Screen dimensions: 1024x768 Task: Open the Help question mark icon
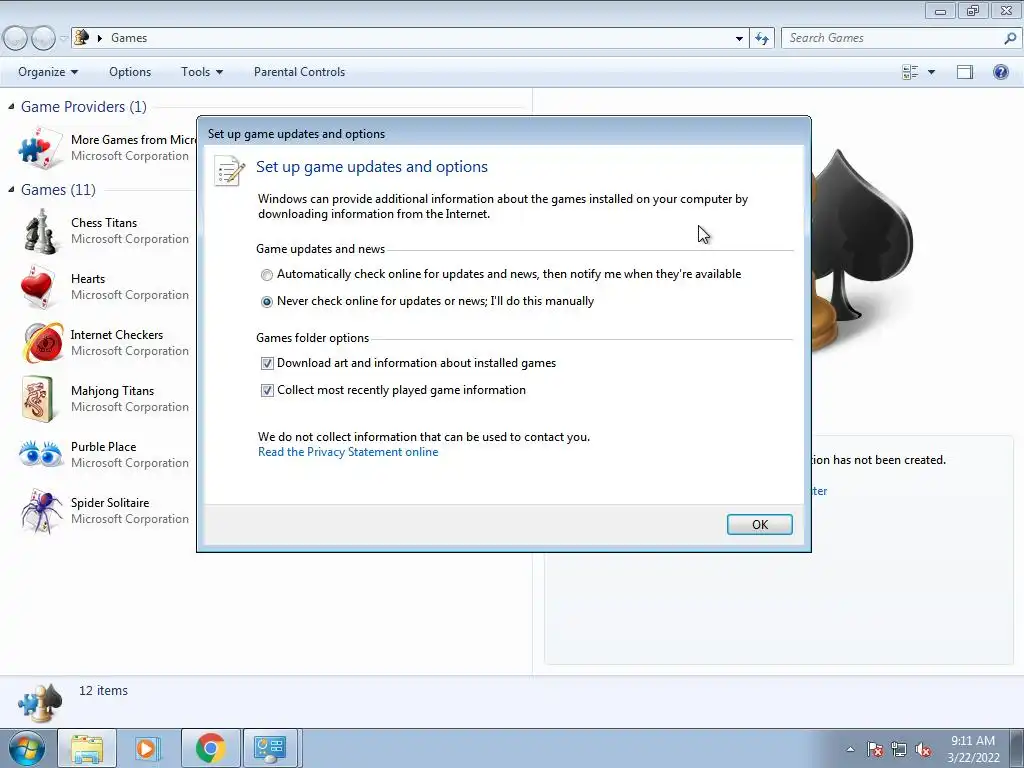[1000, 72]
